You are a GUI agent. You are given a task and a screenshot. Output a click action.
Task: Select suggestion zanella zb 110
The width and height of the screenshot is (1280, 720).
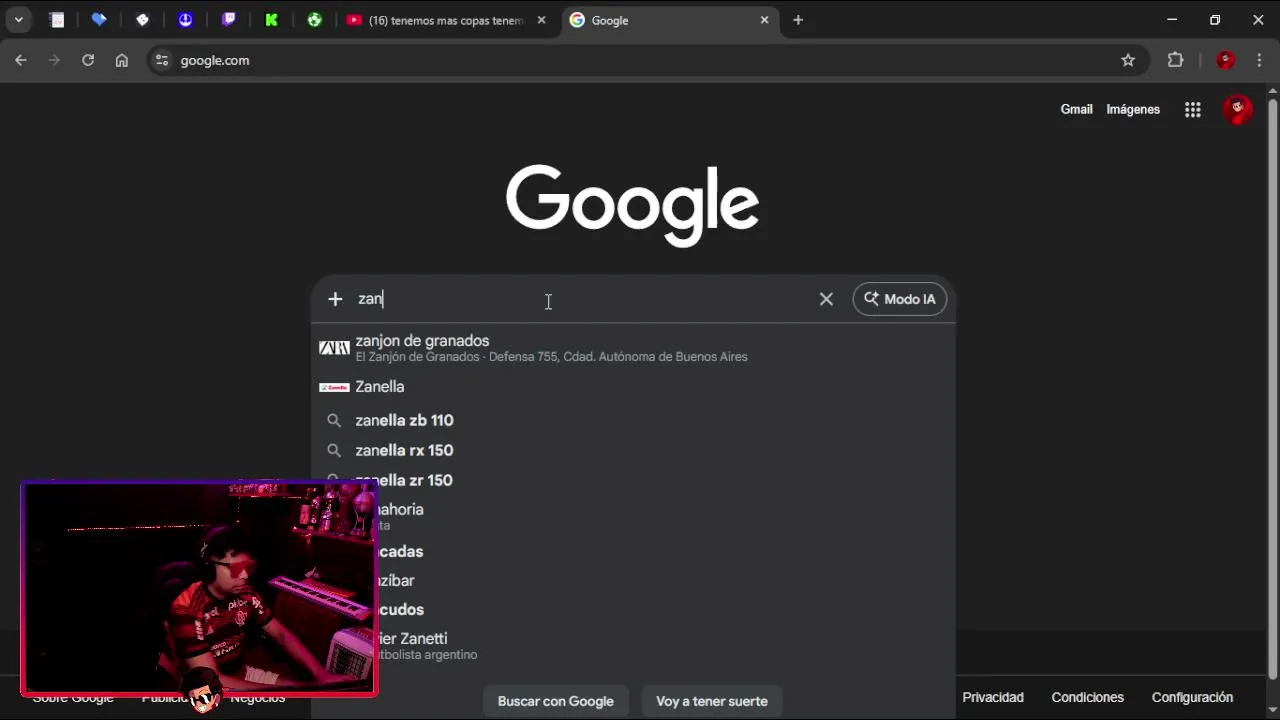coord(633,420)
